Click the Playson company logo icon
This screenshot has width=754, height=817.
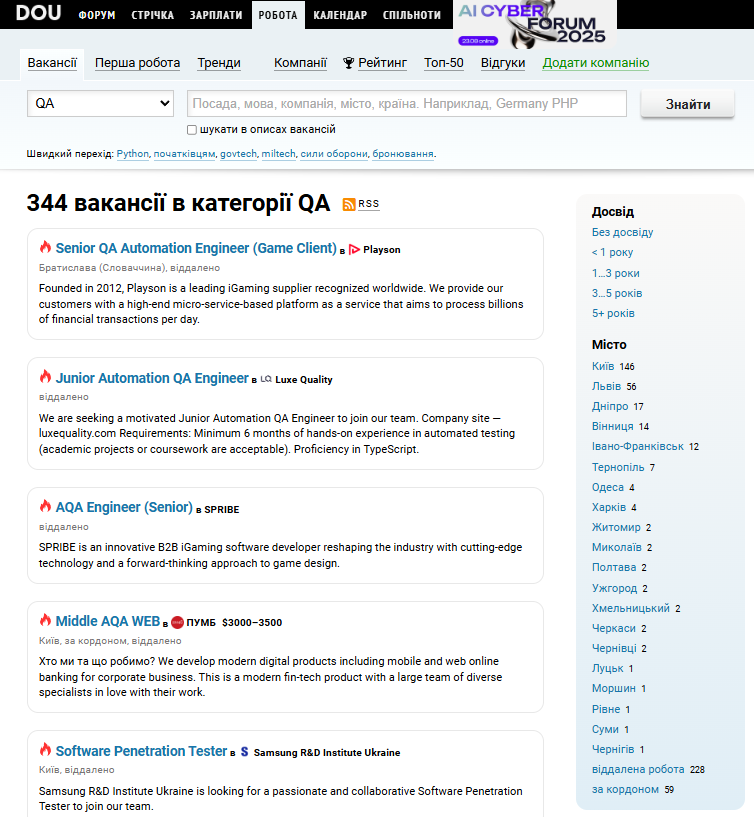(354, 249)
